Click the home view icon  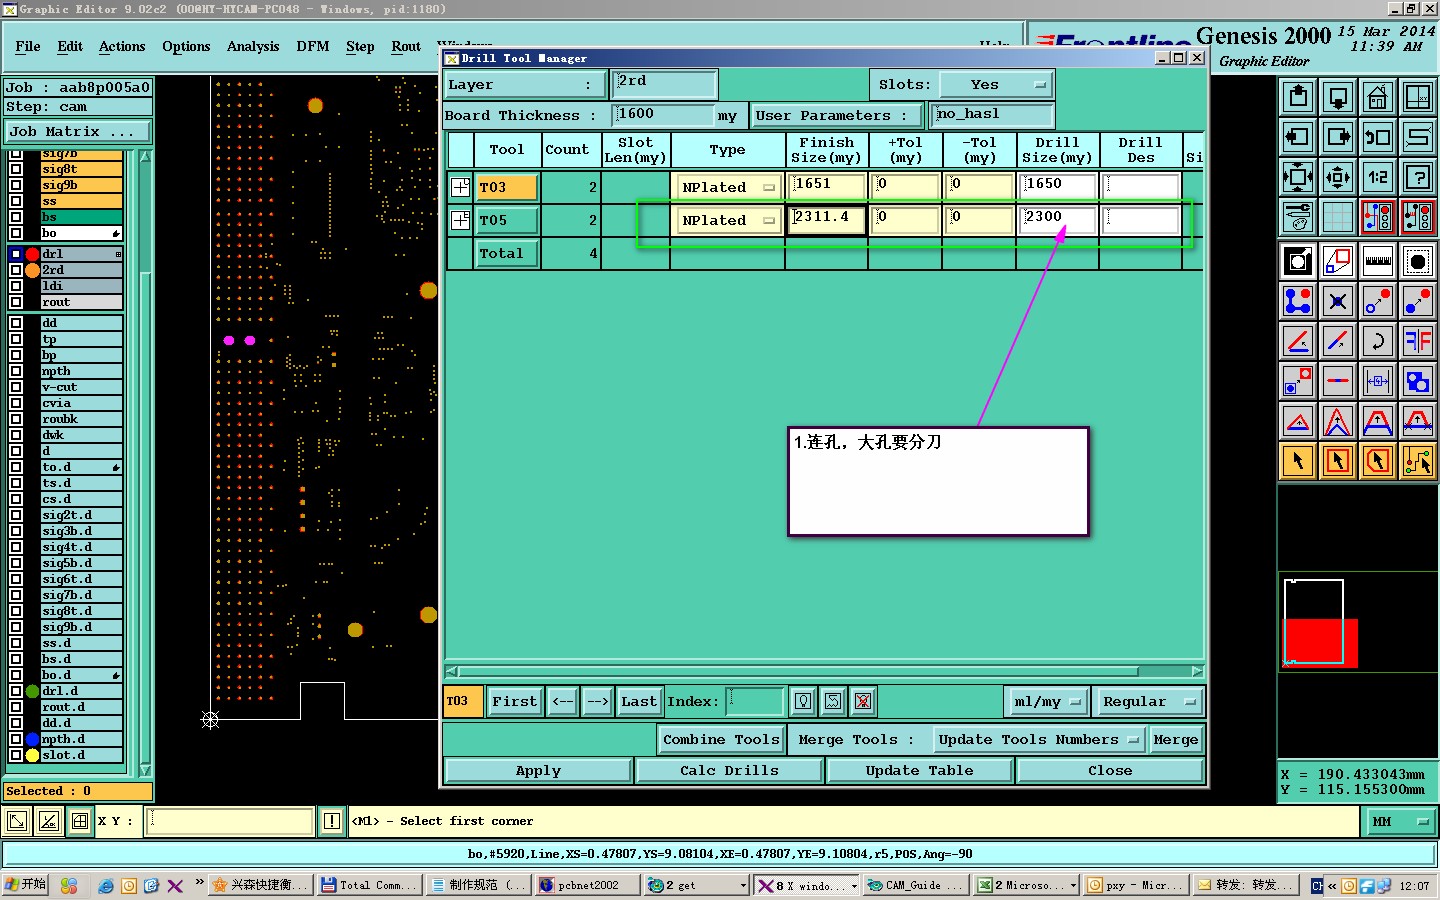(1378, 97)
